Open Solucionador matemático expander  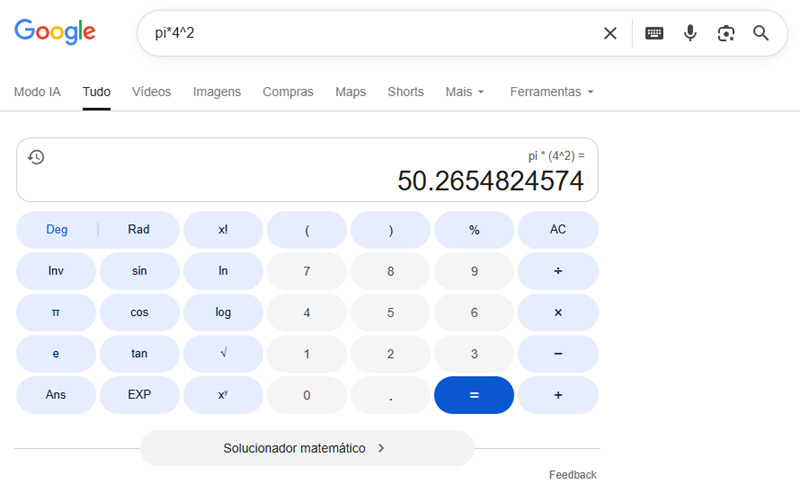307,448
